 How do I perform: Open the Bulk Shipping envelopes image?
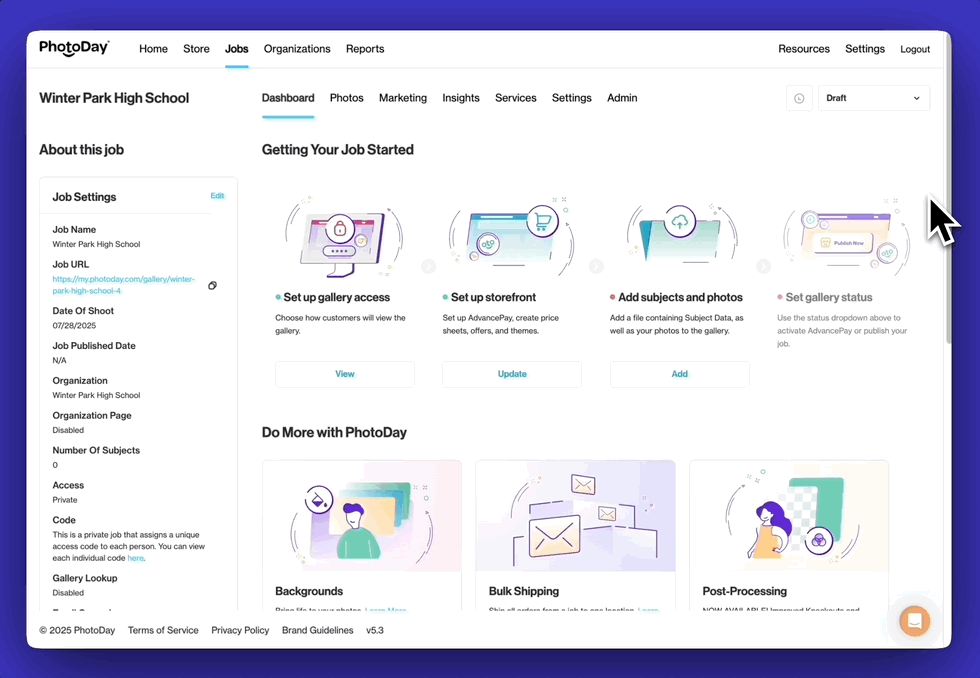(x=575, y=516)
